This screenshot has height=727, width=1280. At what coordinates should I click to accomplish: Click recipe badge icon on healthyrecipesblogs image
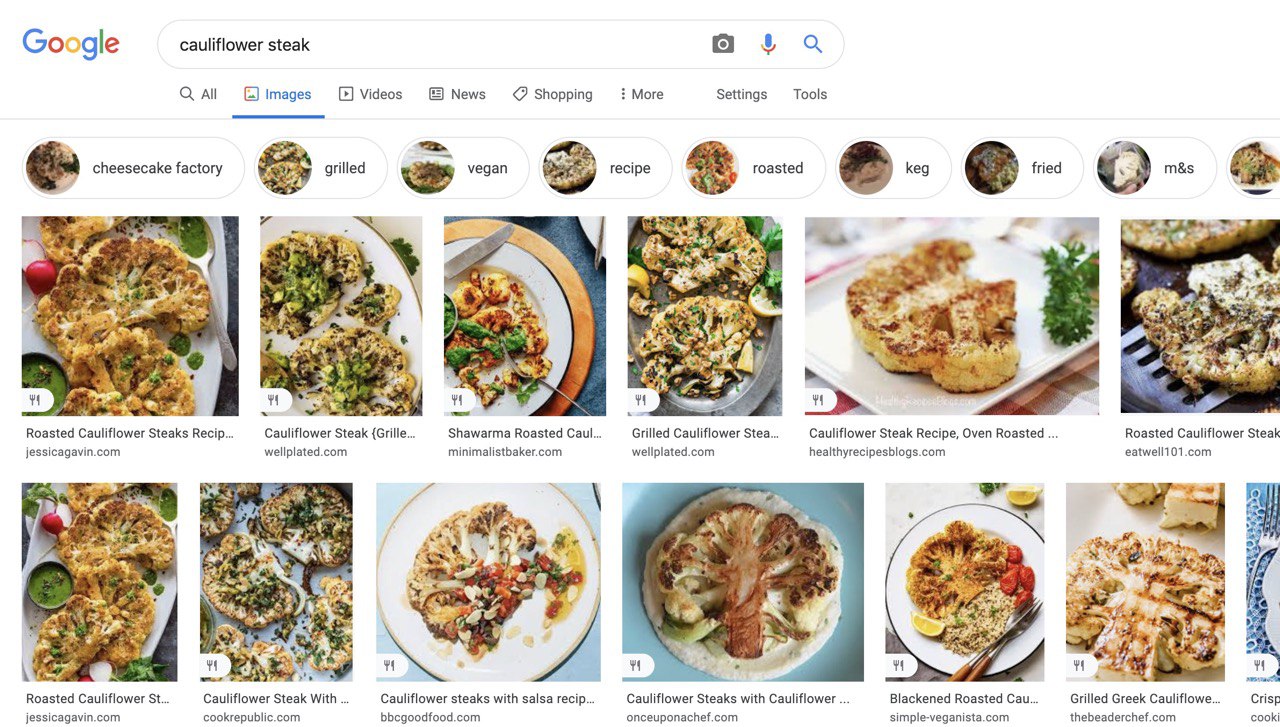[818, 400]
